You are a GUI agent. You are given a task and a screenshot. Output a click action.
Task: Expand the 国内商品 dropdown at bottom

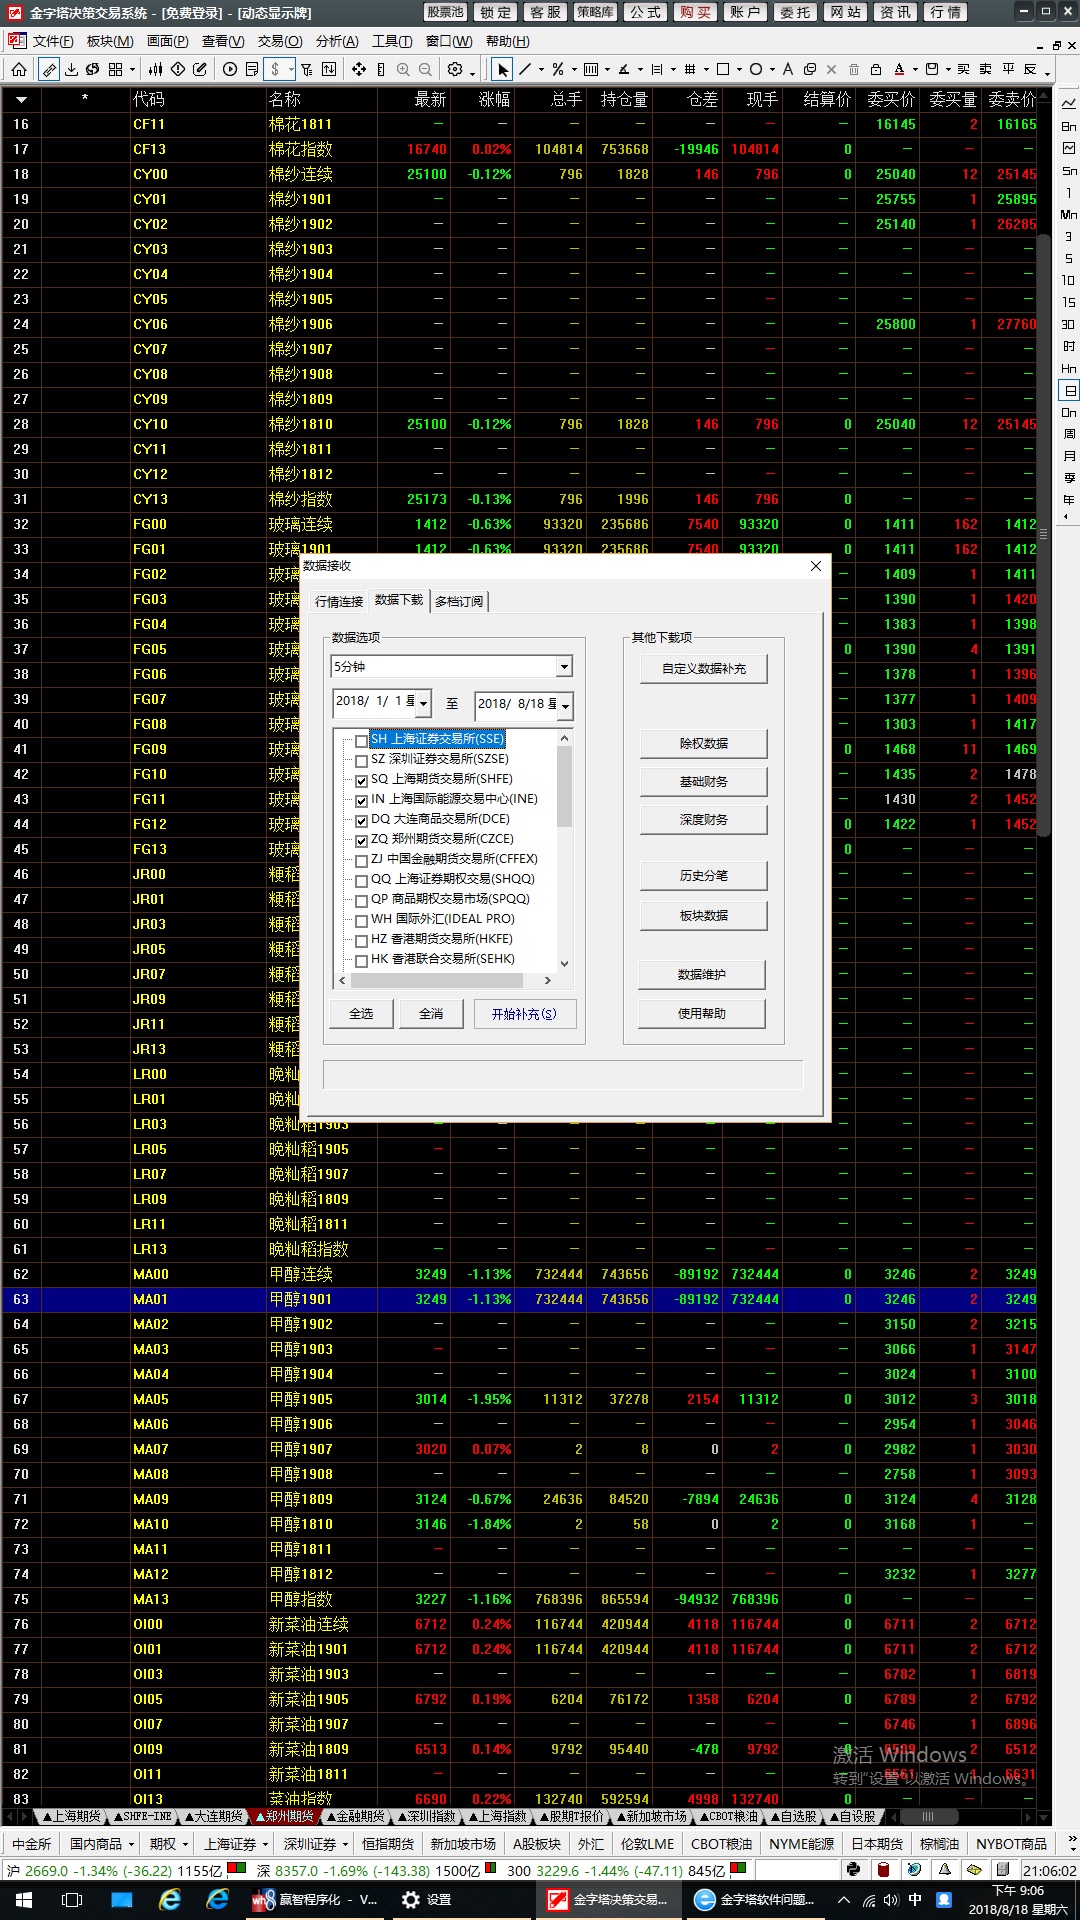131,1844
